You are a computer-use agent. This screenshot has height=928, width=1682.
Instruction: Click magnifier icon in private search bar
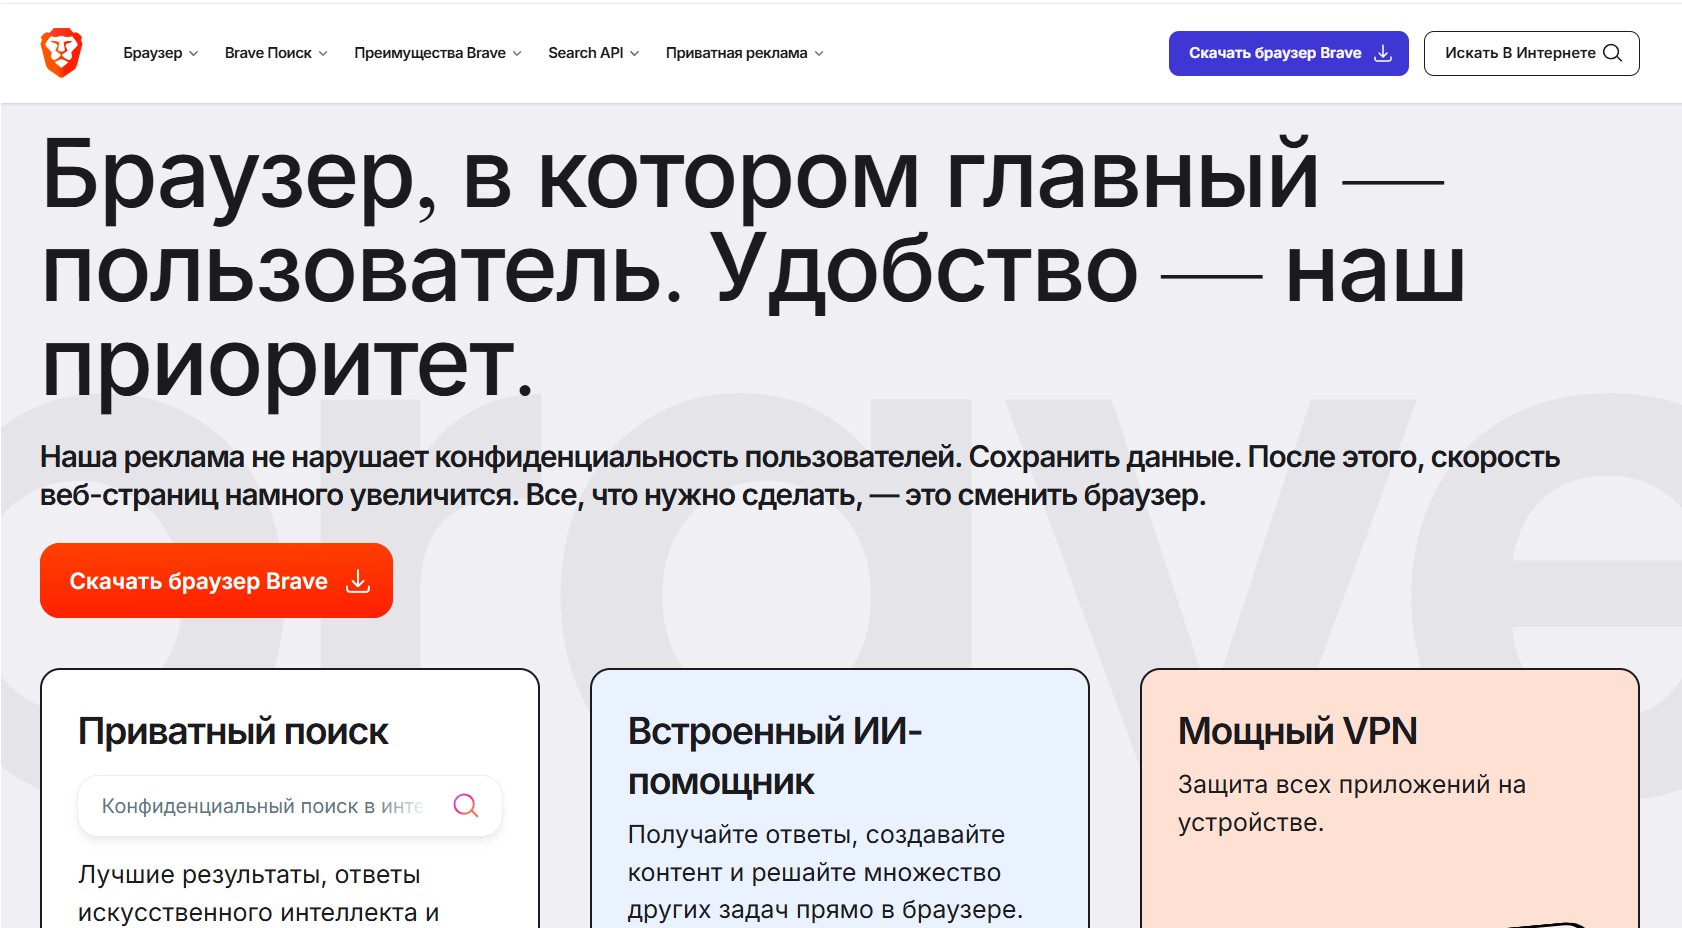click(x=466, y=805)
